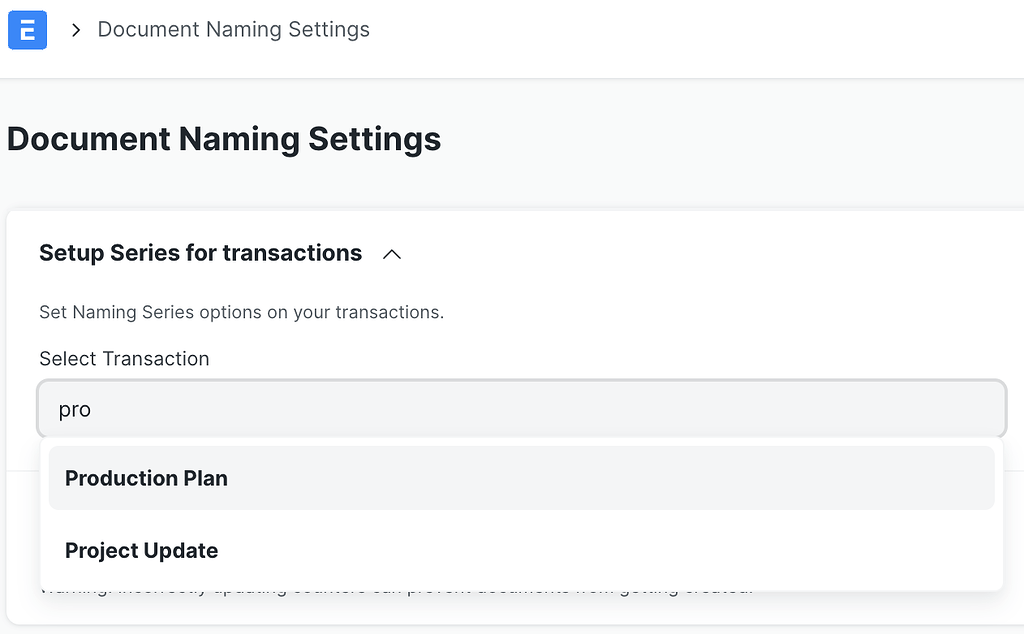
Task: Select Project Update in the suggestions
Action: (x=141, y=550)
